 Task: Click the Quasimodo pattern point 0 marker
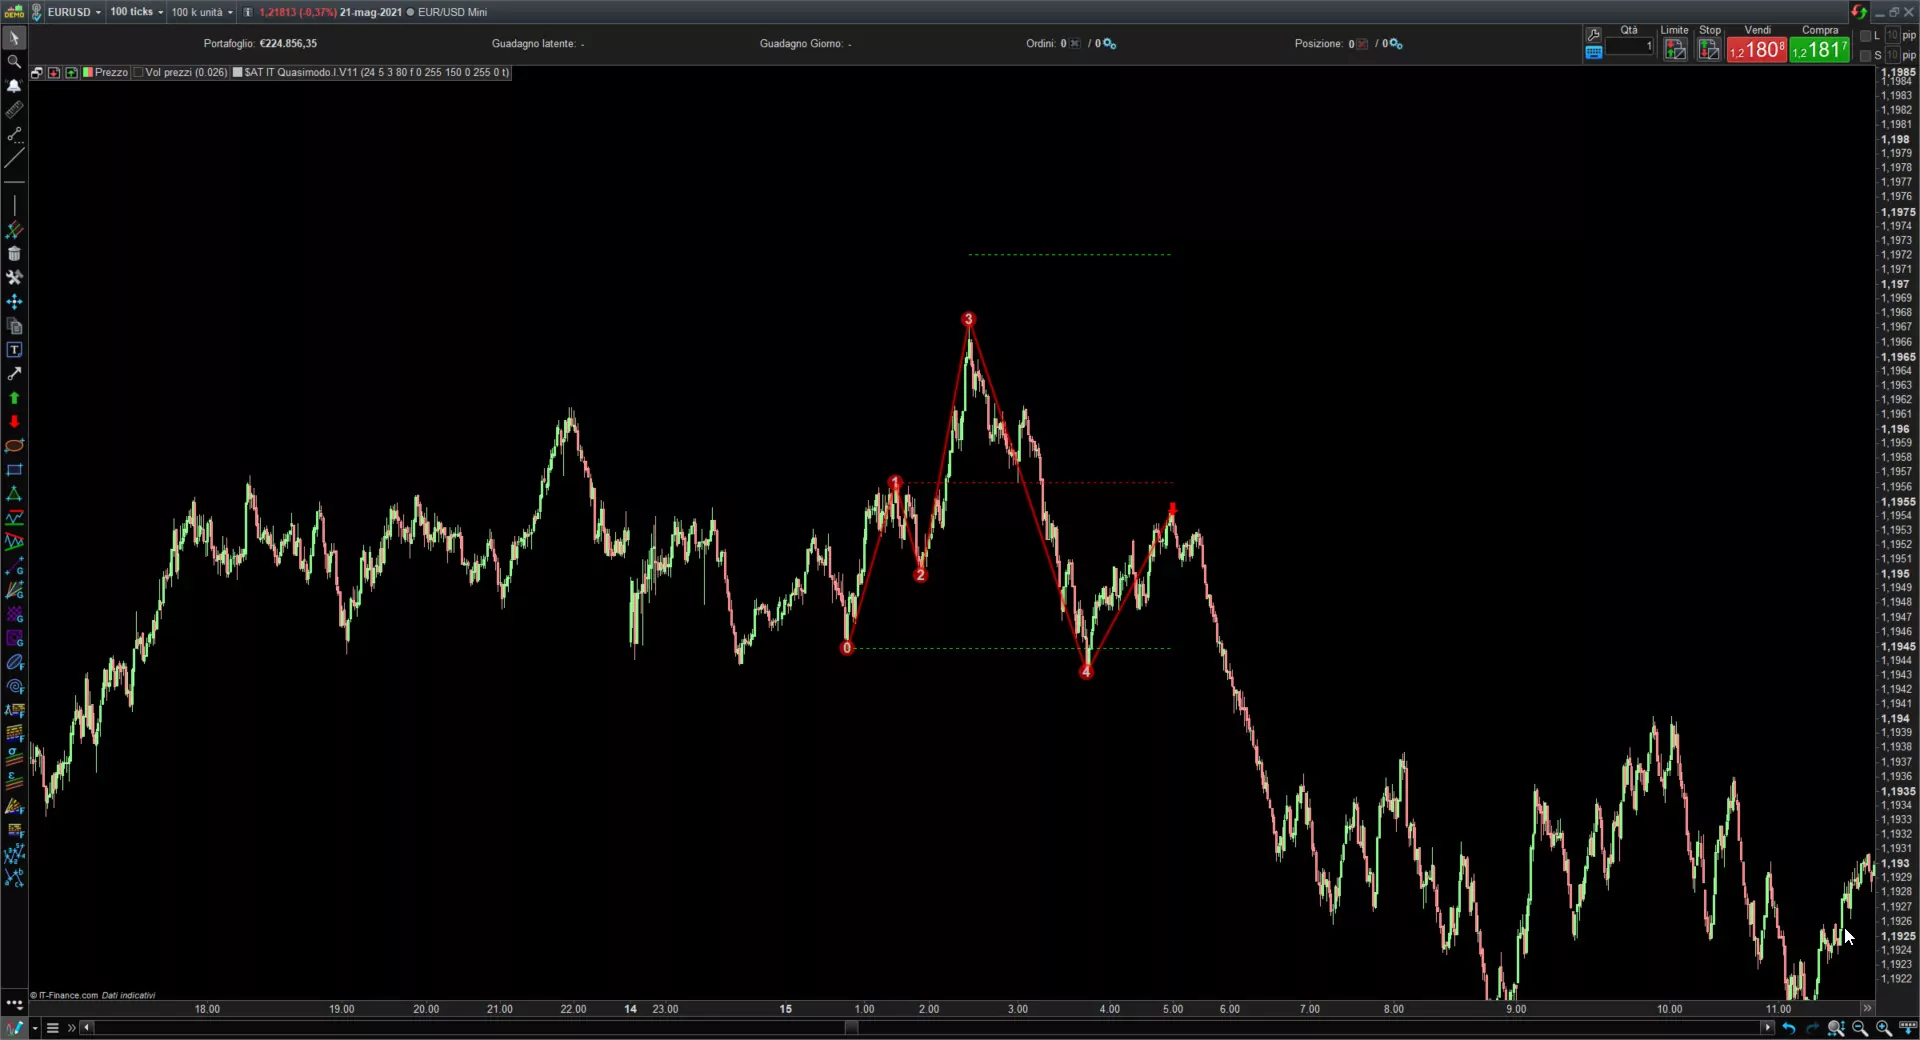coord(847,648)
